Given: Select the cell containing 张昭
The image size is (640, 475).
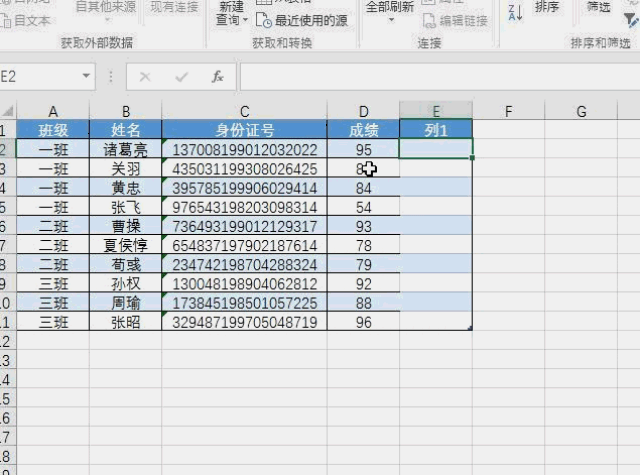Looking at the screenshot, I should click(x=126, y=322).
